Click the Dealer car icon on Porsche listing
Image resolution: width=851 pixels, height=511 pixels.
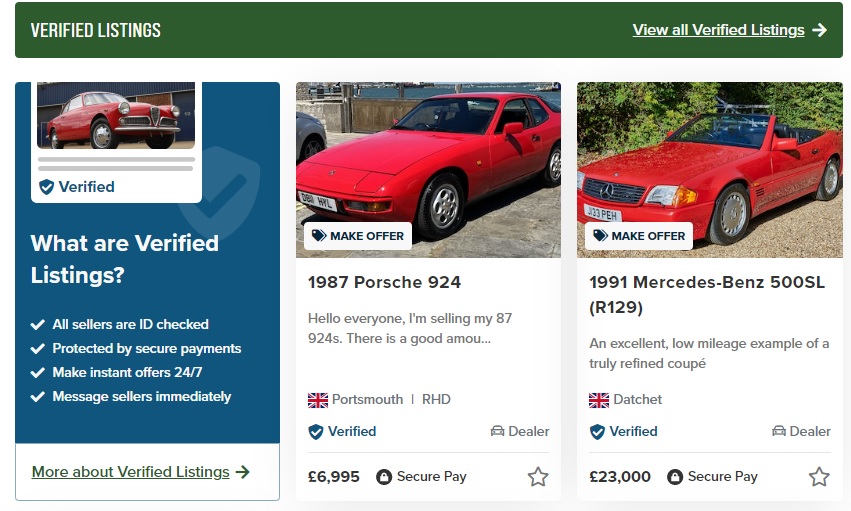pyautogui.click(x=497, y=431)
